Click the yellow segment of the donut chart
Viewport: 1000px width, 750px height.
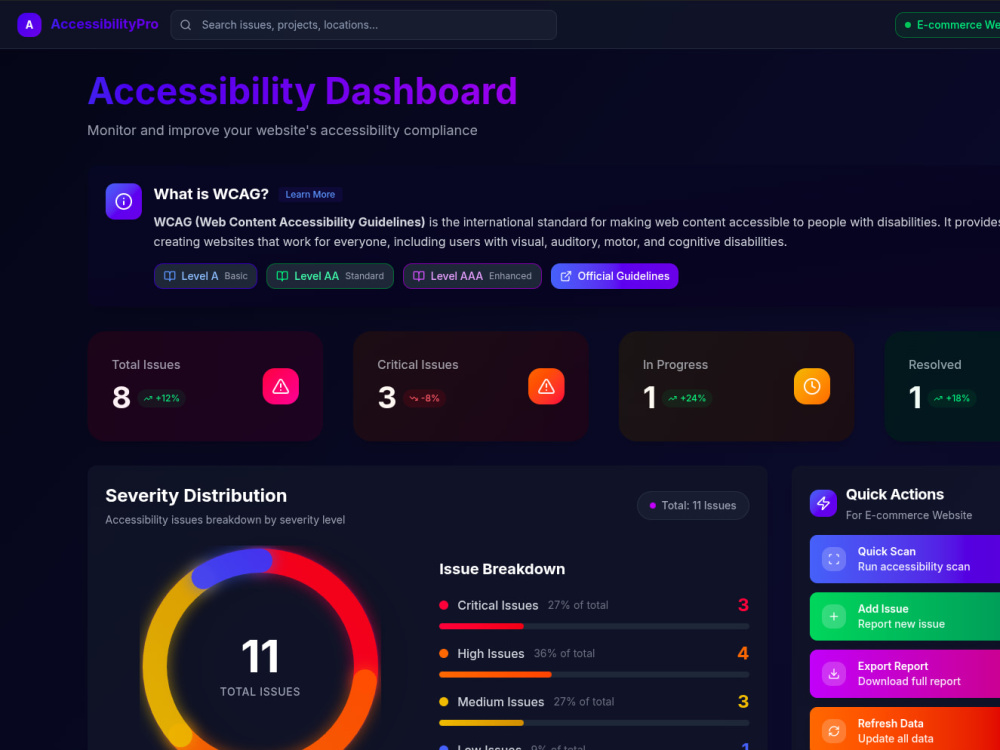[158, 657]
